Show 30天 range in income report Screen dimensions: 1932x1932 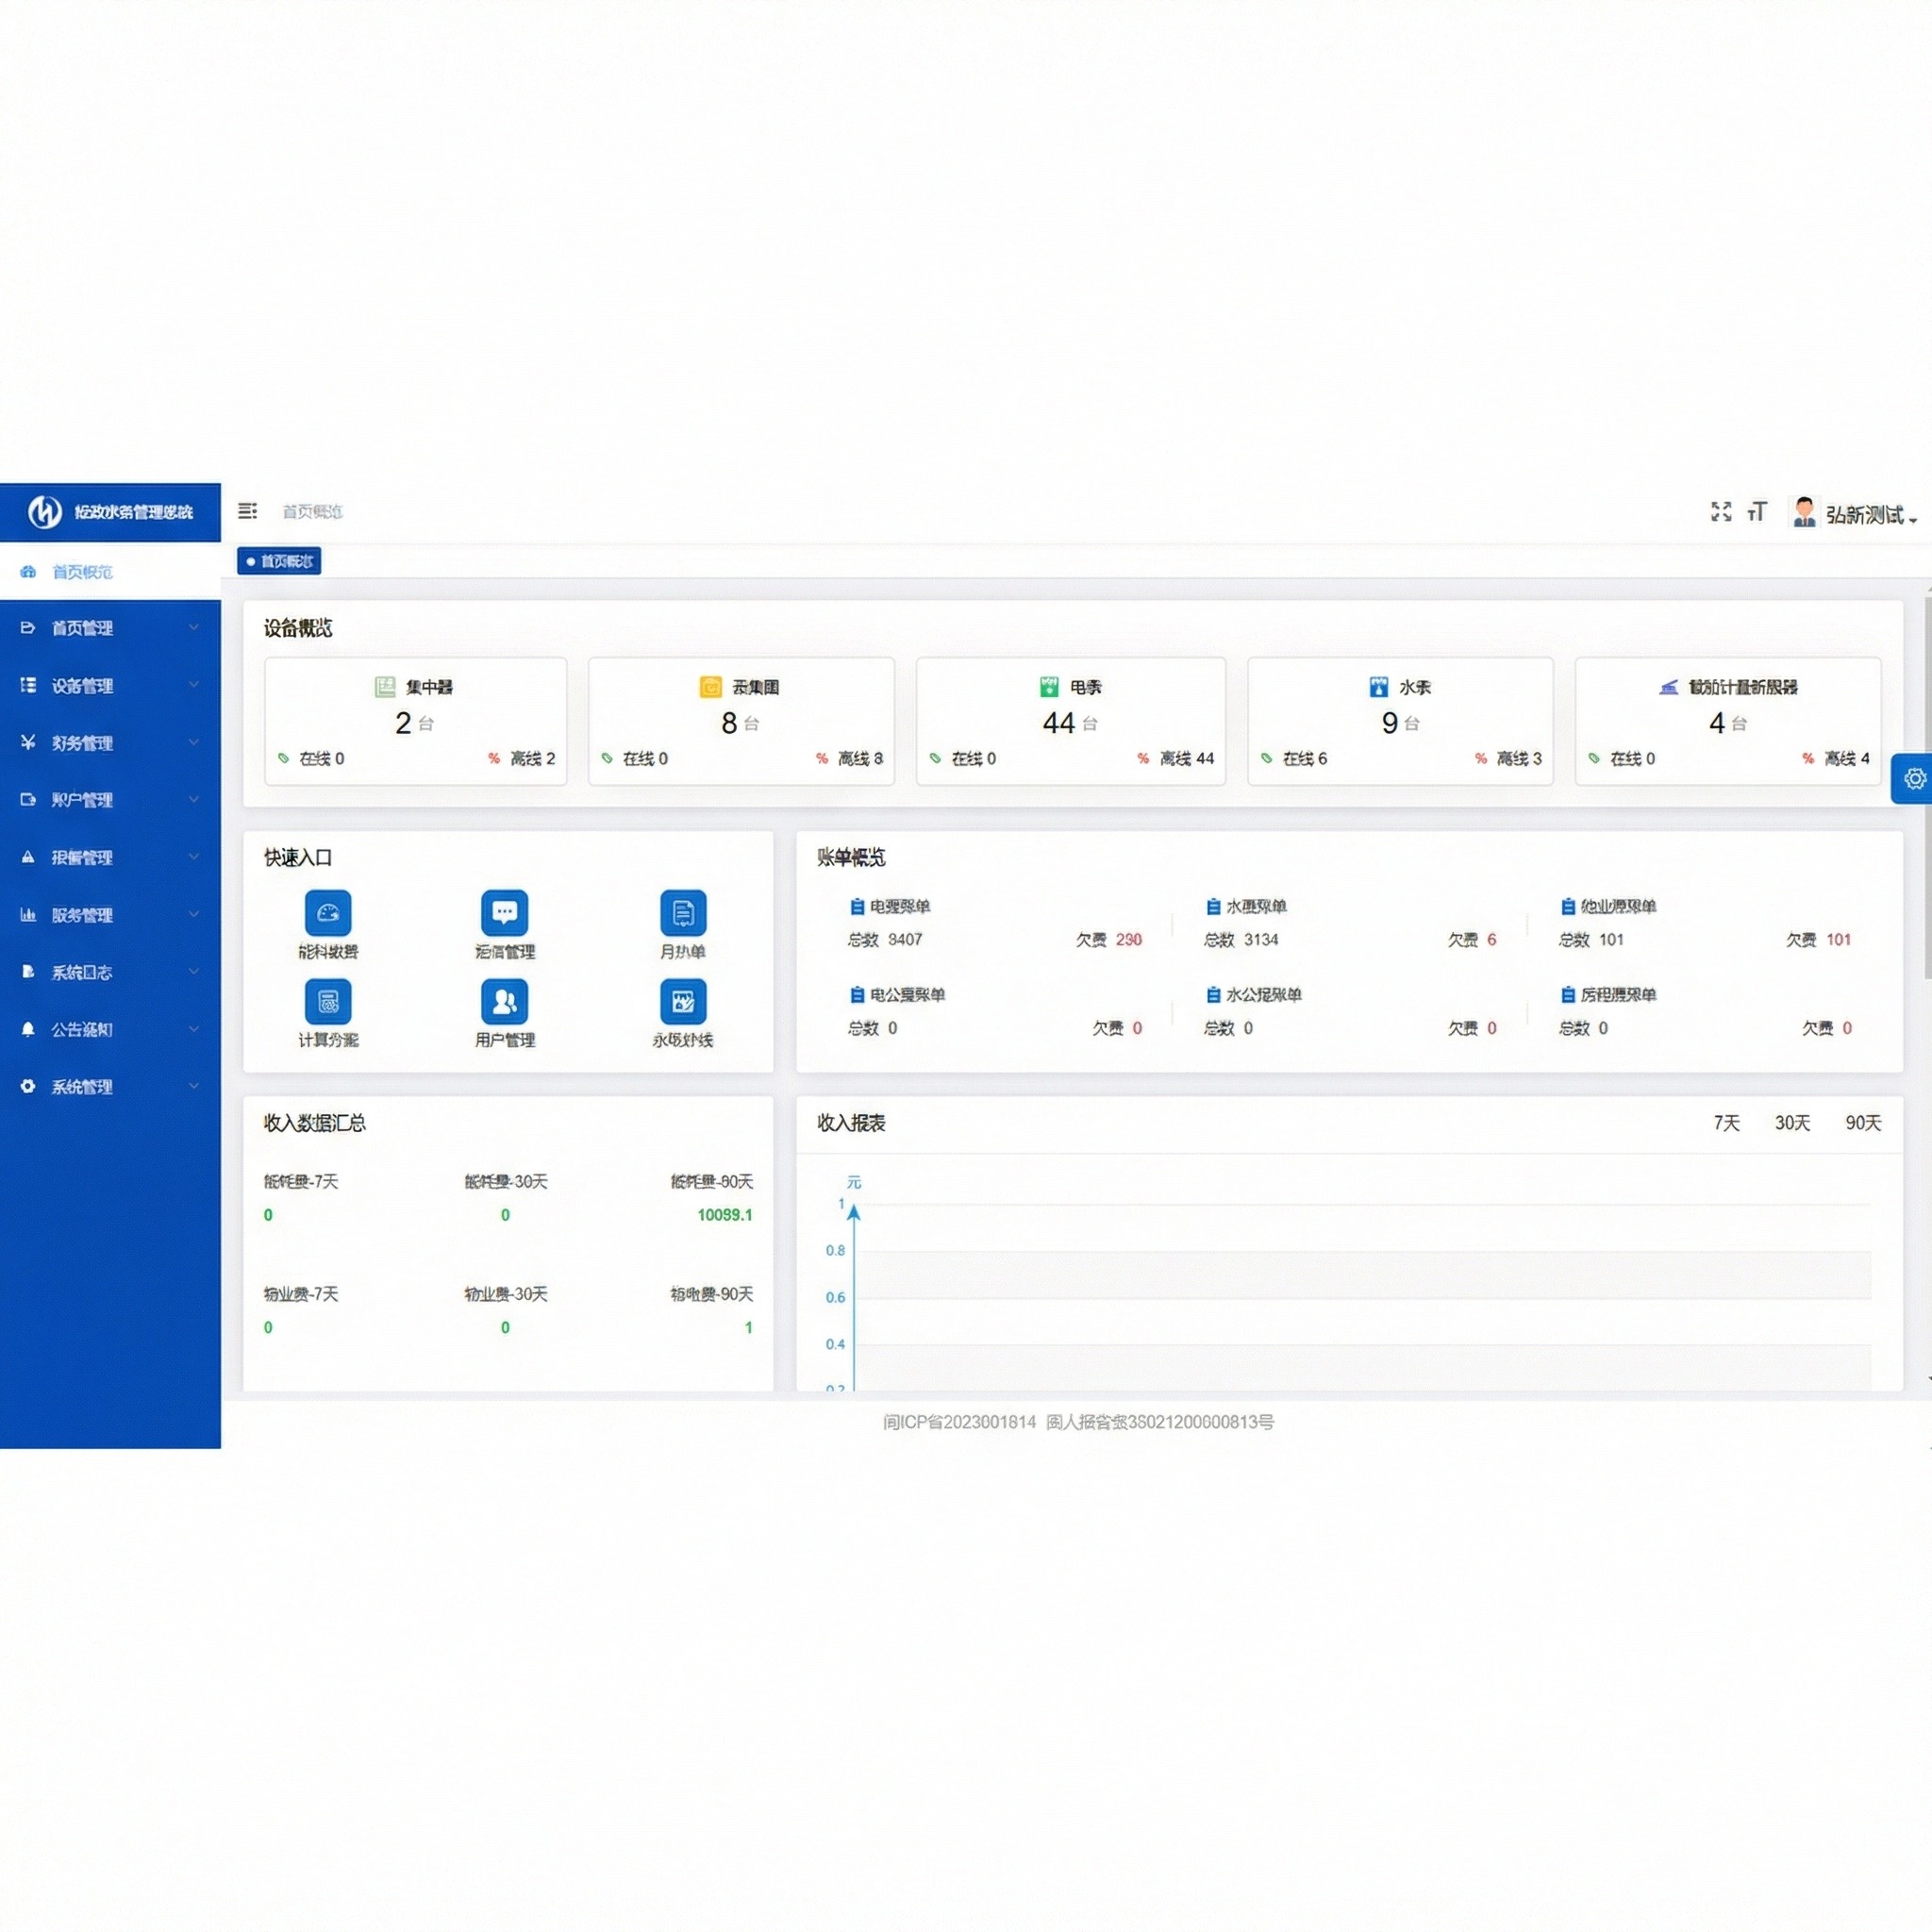click(1792, 1123)
